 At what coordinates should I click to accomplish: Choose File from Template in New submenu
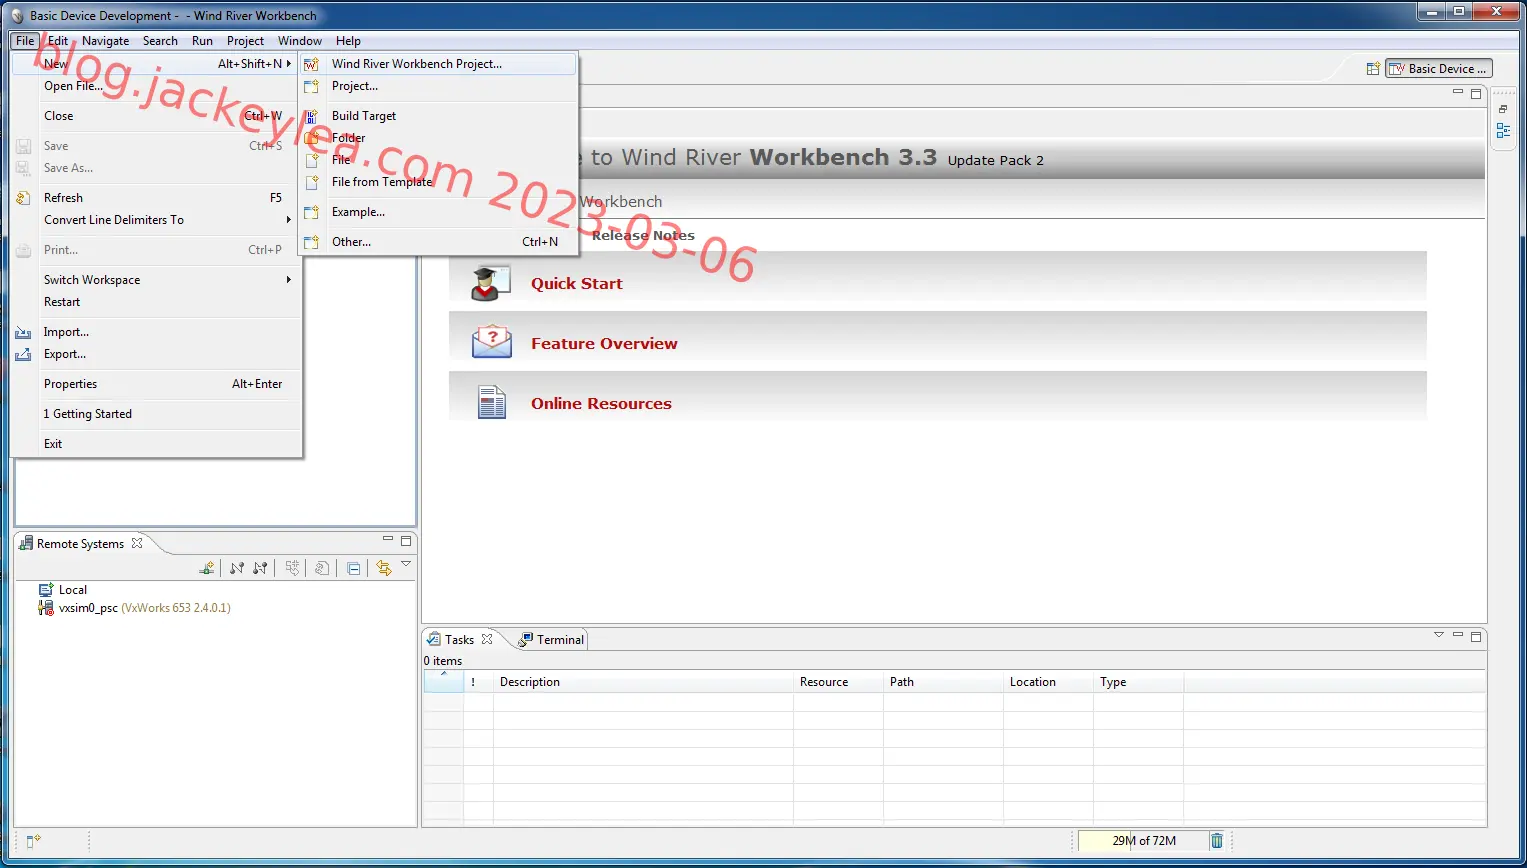(439, 182)
